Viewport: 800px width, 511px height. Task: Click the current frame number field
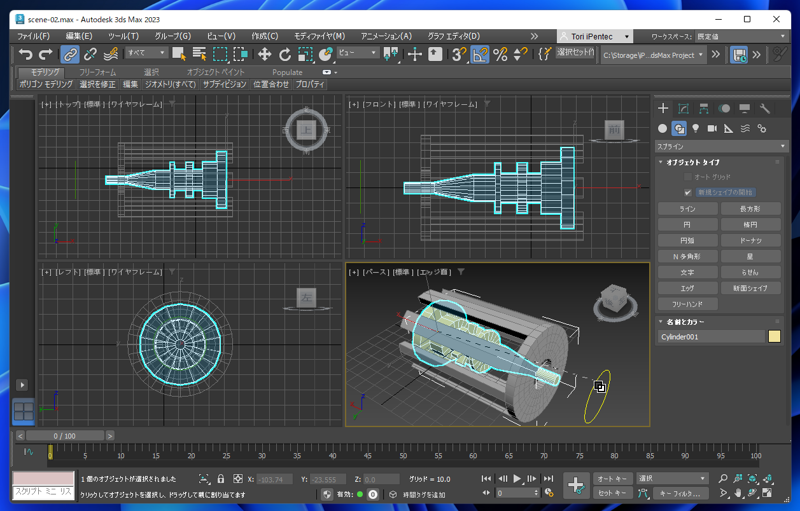click(x=514, y=493)
